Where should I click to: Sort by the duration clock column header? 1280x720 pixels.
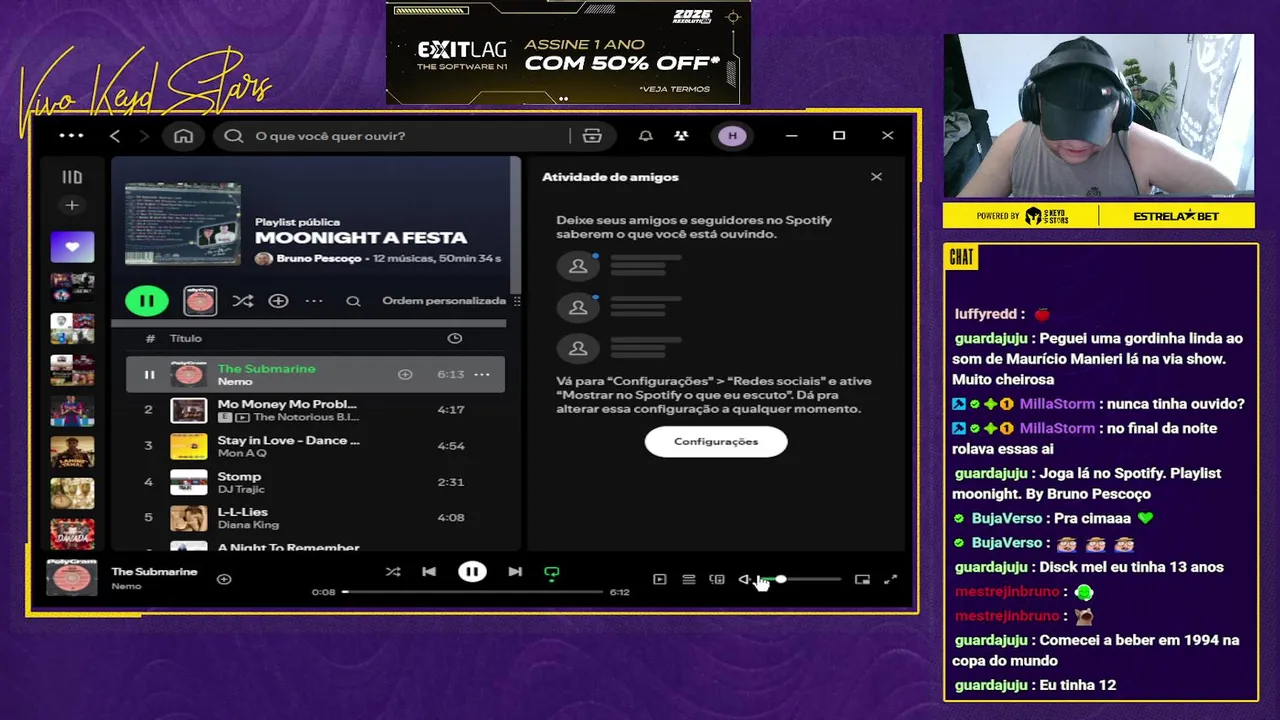coord(455,339)
